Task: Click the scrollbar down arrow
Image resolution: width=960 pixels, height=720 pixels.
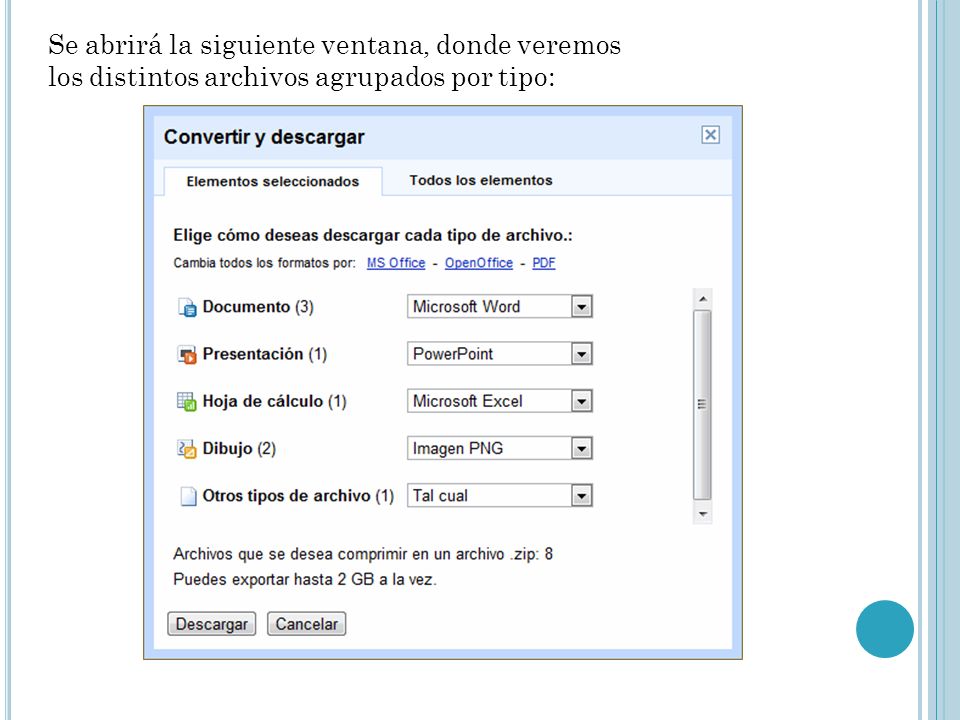Action: coord(702,514)
